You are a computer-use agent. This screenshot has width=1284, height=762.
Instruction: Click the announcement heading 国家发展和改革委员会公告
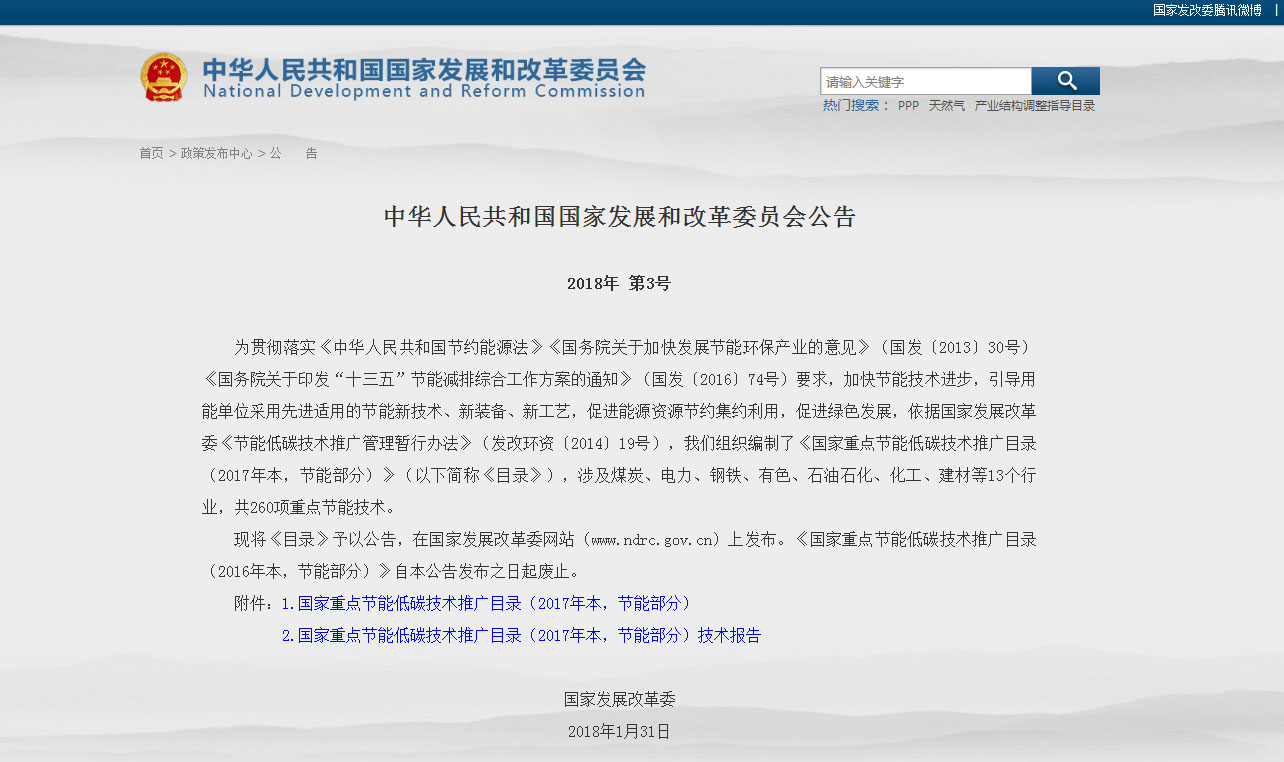point(620,217)
